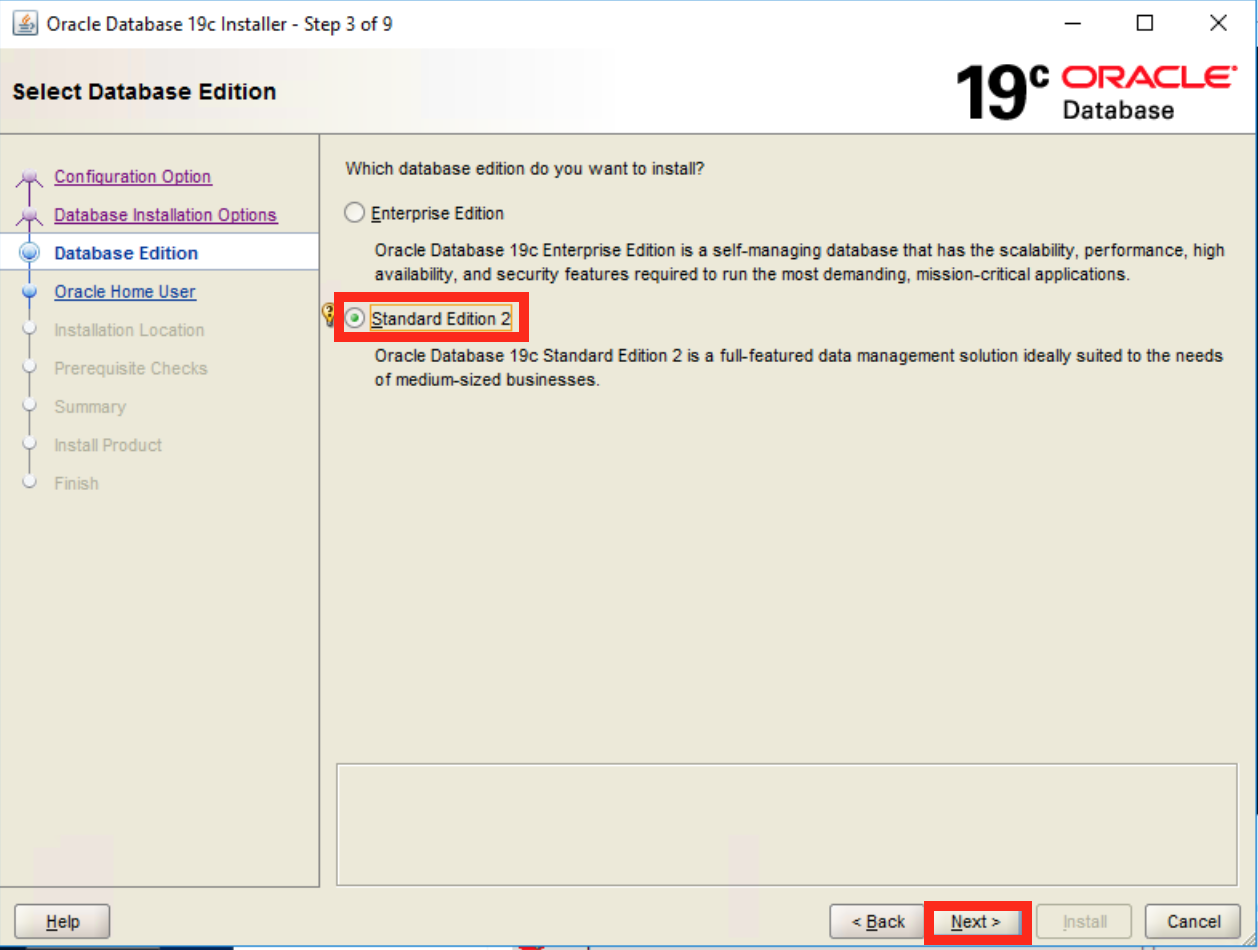Click the 'Select Database Edition' heading
This screenshot has height=950, width=1258.
pyautogui.click(x=144, y=92)
